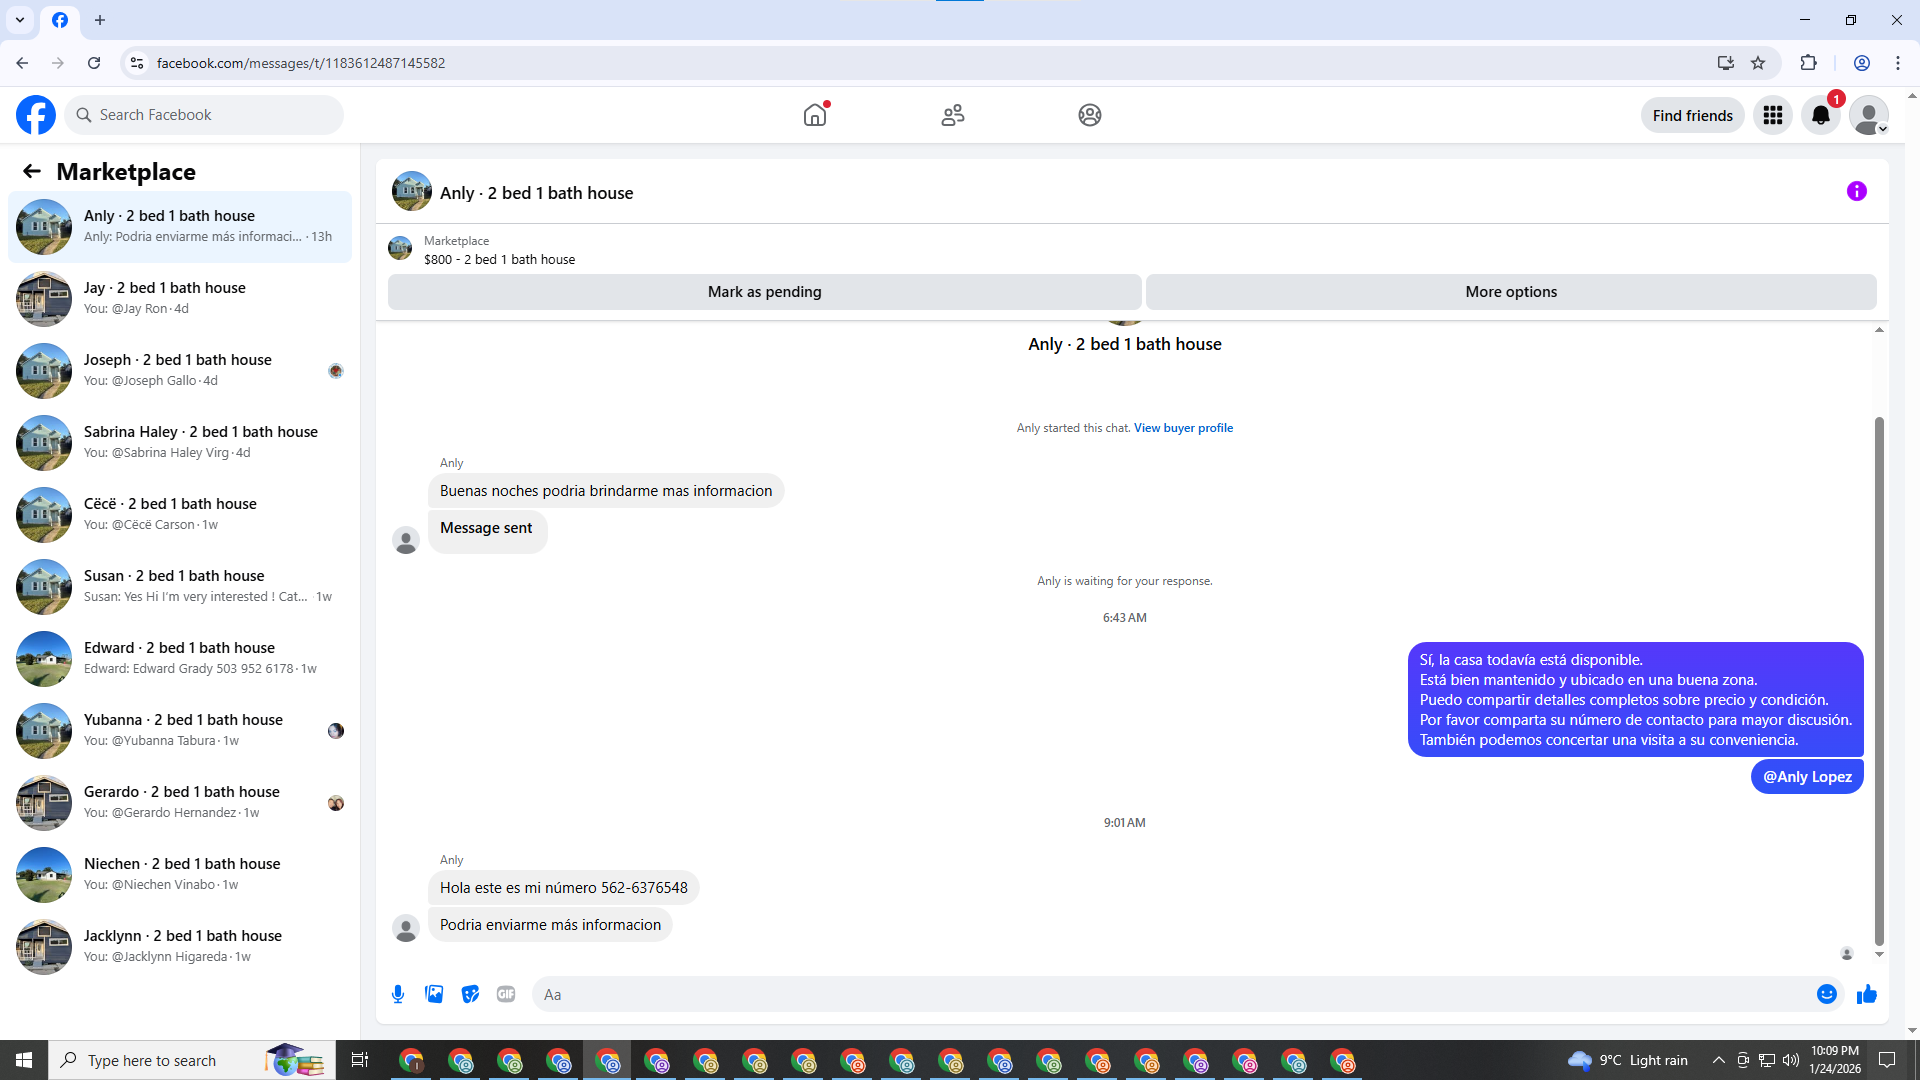1920x1080 pixels.
Task: Attach a file with the photo icon
Action: 434,994
